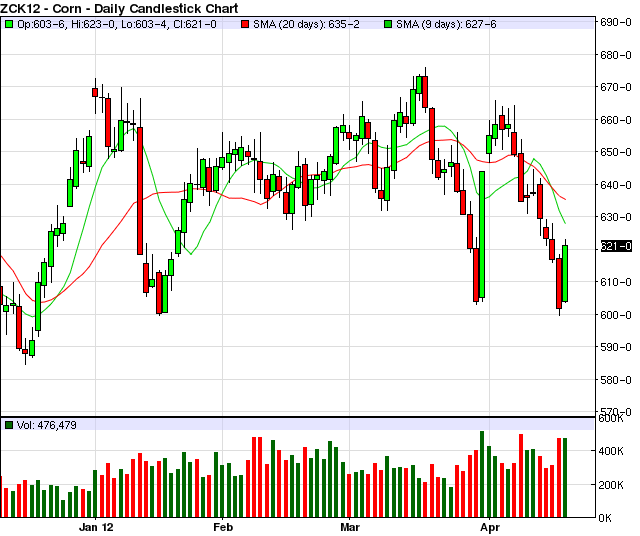This screenshot has width=640, height=536.
Task: Click the red SMA 20 days legend swatch
Action: coord(244,24)
